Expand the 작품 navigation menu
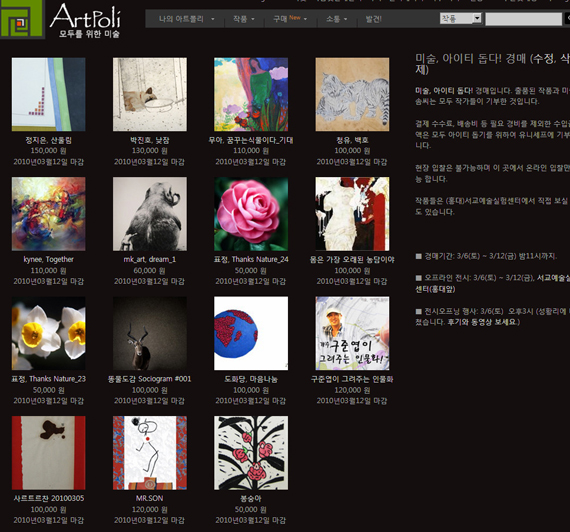 click(244, 19)
